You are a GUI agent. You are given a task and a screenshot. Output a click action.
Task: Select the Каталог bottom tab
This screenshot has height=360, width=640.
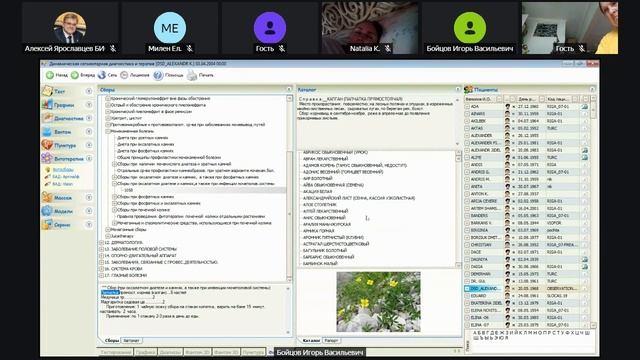[x=311, y=340]
